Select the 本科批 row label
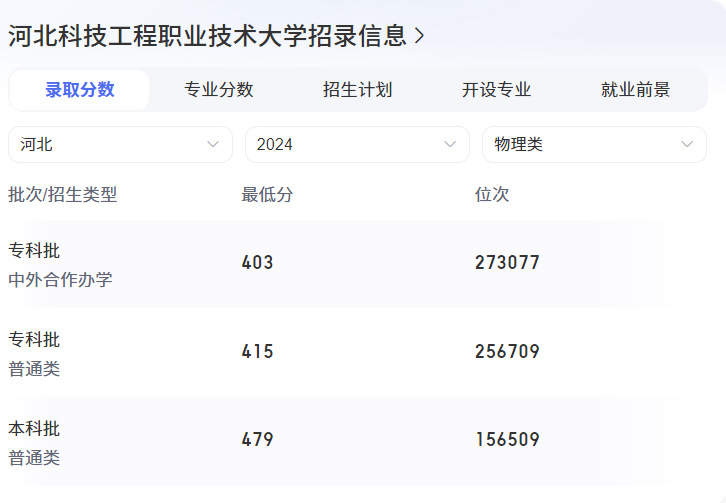This screenshot has width=726, height=503. pyautogui.click(x=34, y=428)
